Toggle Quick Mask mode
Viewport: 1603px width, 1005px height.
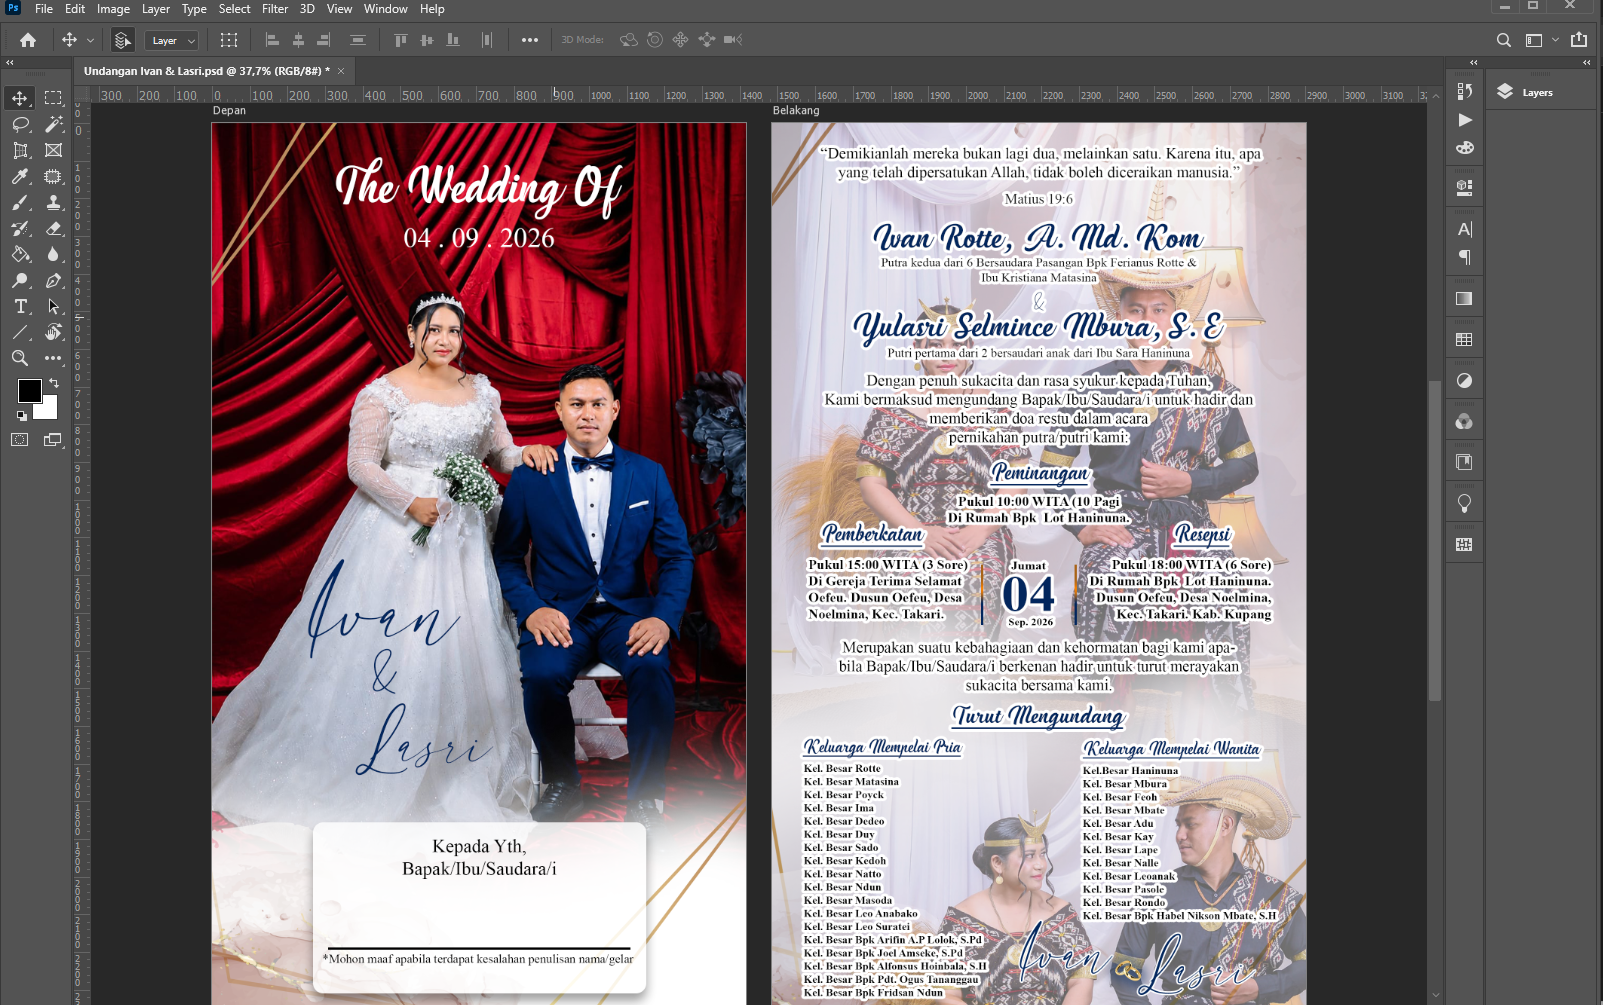tap(20, 440)
